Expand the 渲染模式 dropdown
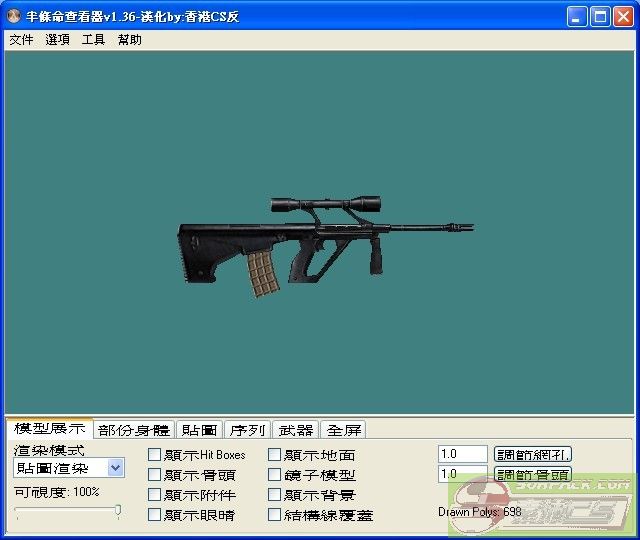The height and width of the screenshot is (540, 640). pyautogui.click(x=115, y=468)
